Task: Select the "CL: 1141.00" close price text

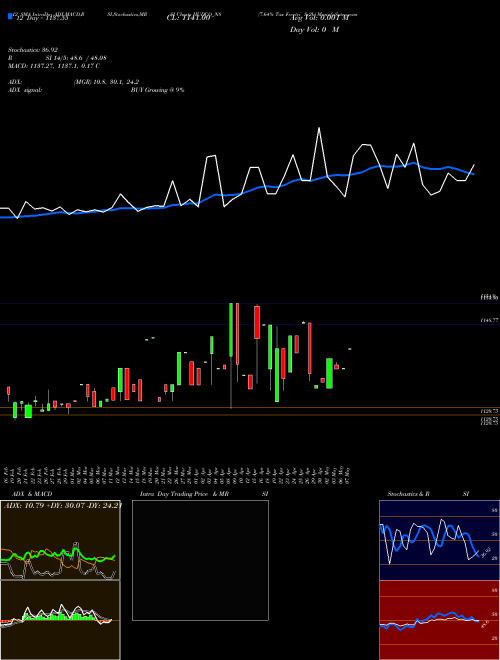Action: pyautogui.click(x=188, y=18)
